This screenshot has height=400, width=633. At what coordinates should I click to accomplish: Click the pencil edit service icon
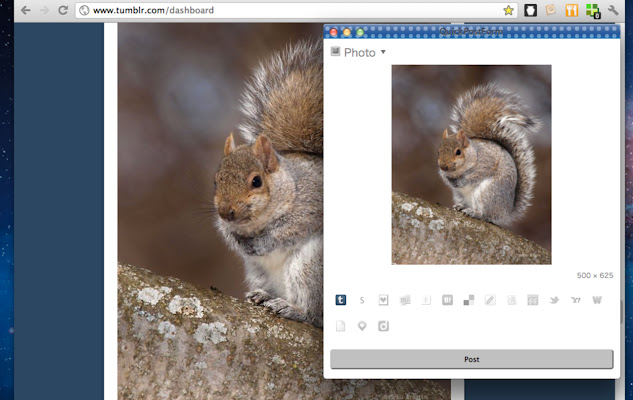pyautogui.click(x=490, y=300)
